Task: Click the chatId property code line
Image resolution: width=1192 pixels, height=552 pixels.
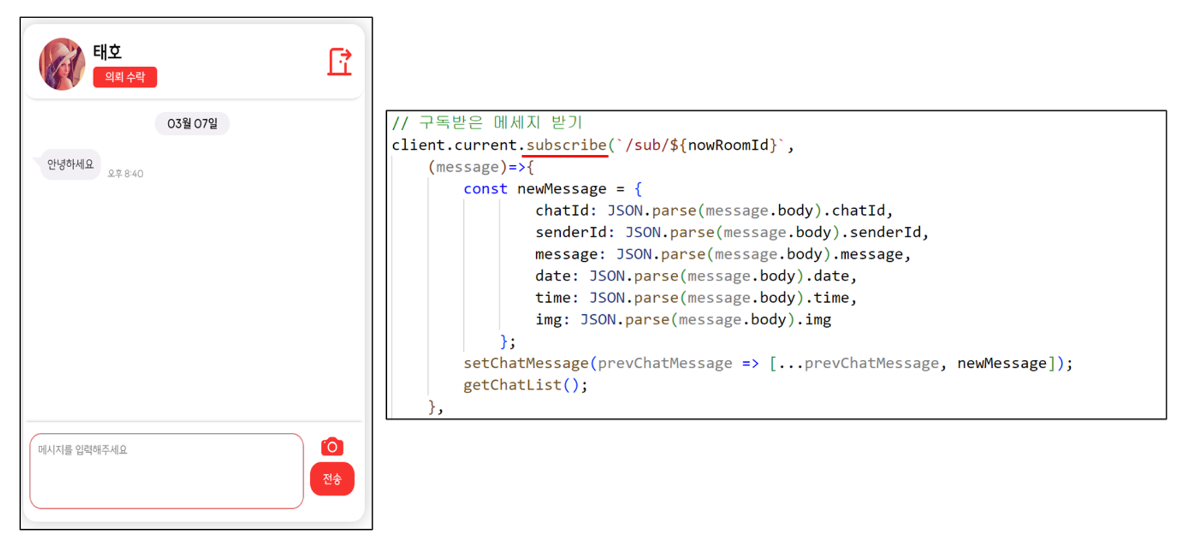Action: (x=713, y=210)
